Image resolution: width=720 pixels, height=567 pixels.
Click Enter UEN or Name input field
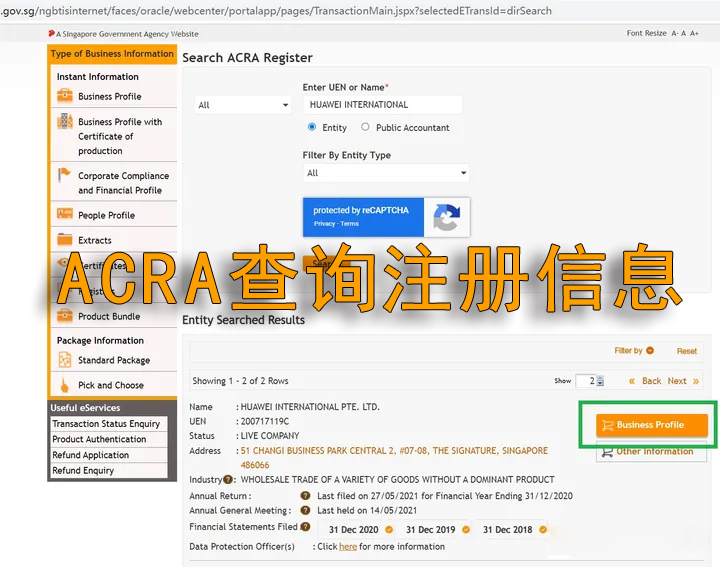tap(382, 105)
